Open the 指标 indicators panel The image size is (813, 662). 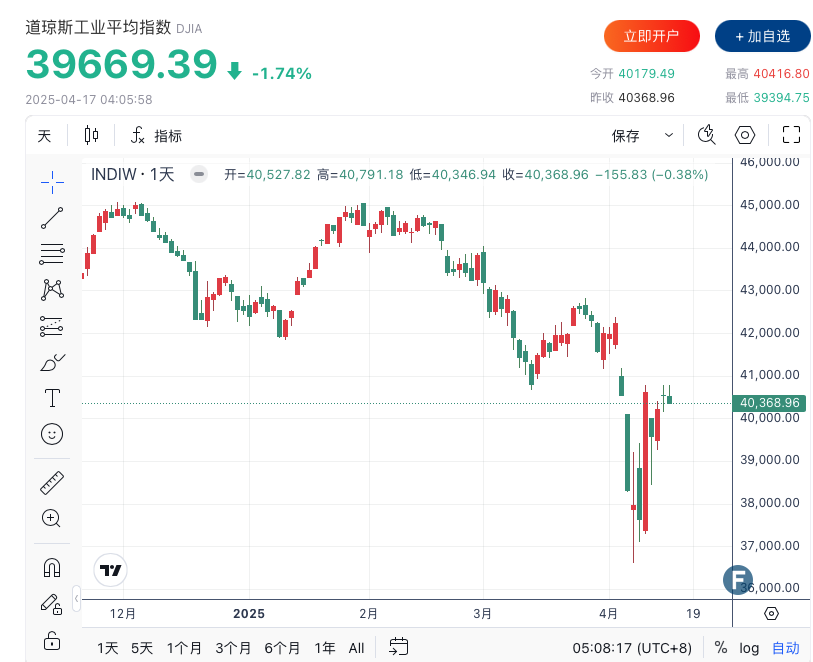pos(156,136)
